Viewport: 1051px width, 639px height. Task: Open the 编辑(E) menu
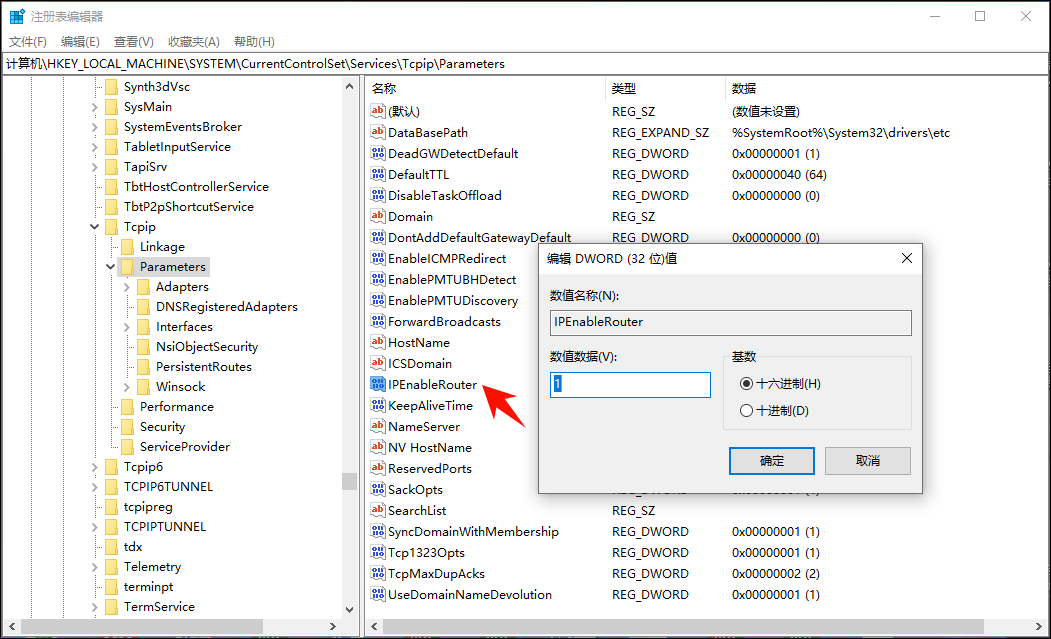click(80, 42)
